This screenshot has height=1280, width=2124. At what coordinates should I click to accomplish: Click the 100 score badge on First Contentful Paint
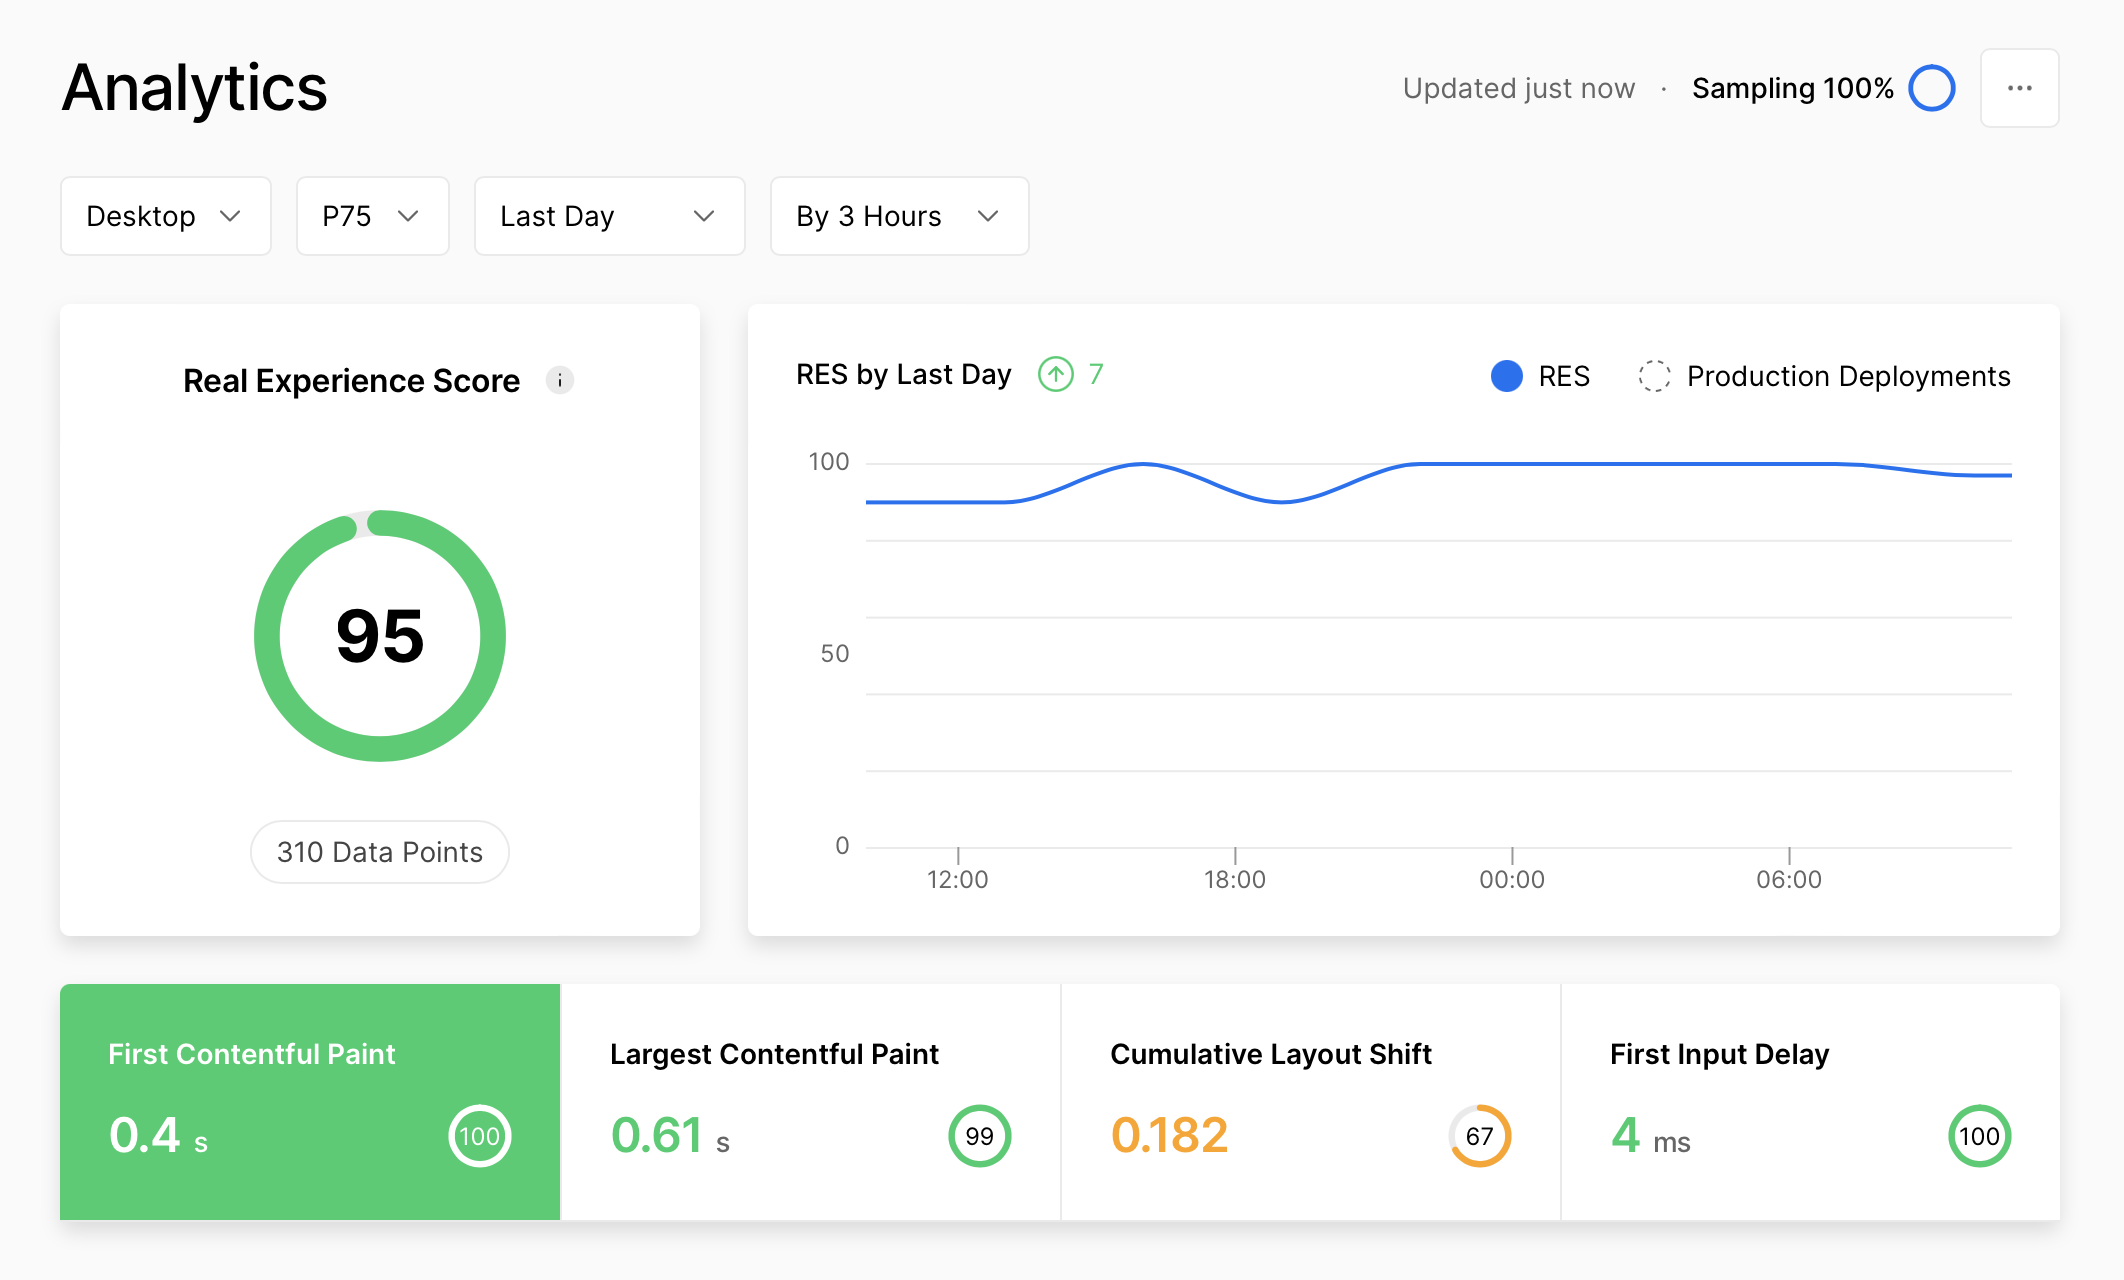pyautogui.click(x=480, y=1135)
